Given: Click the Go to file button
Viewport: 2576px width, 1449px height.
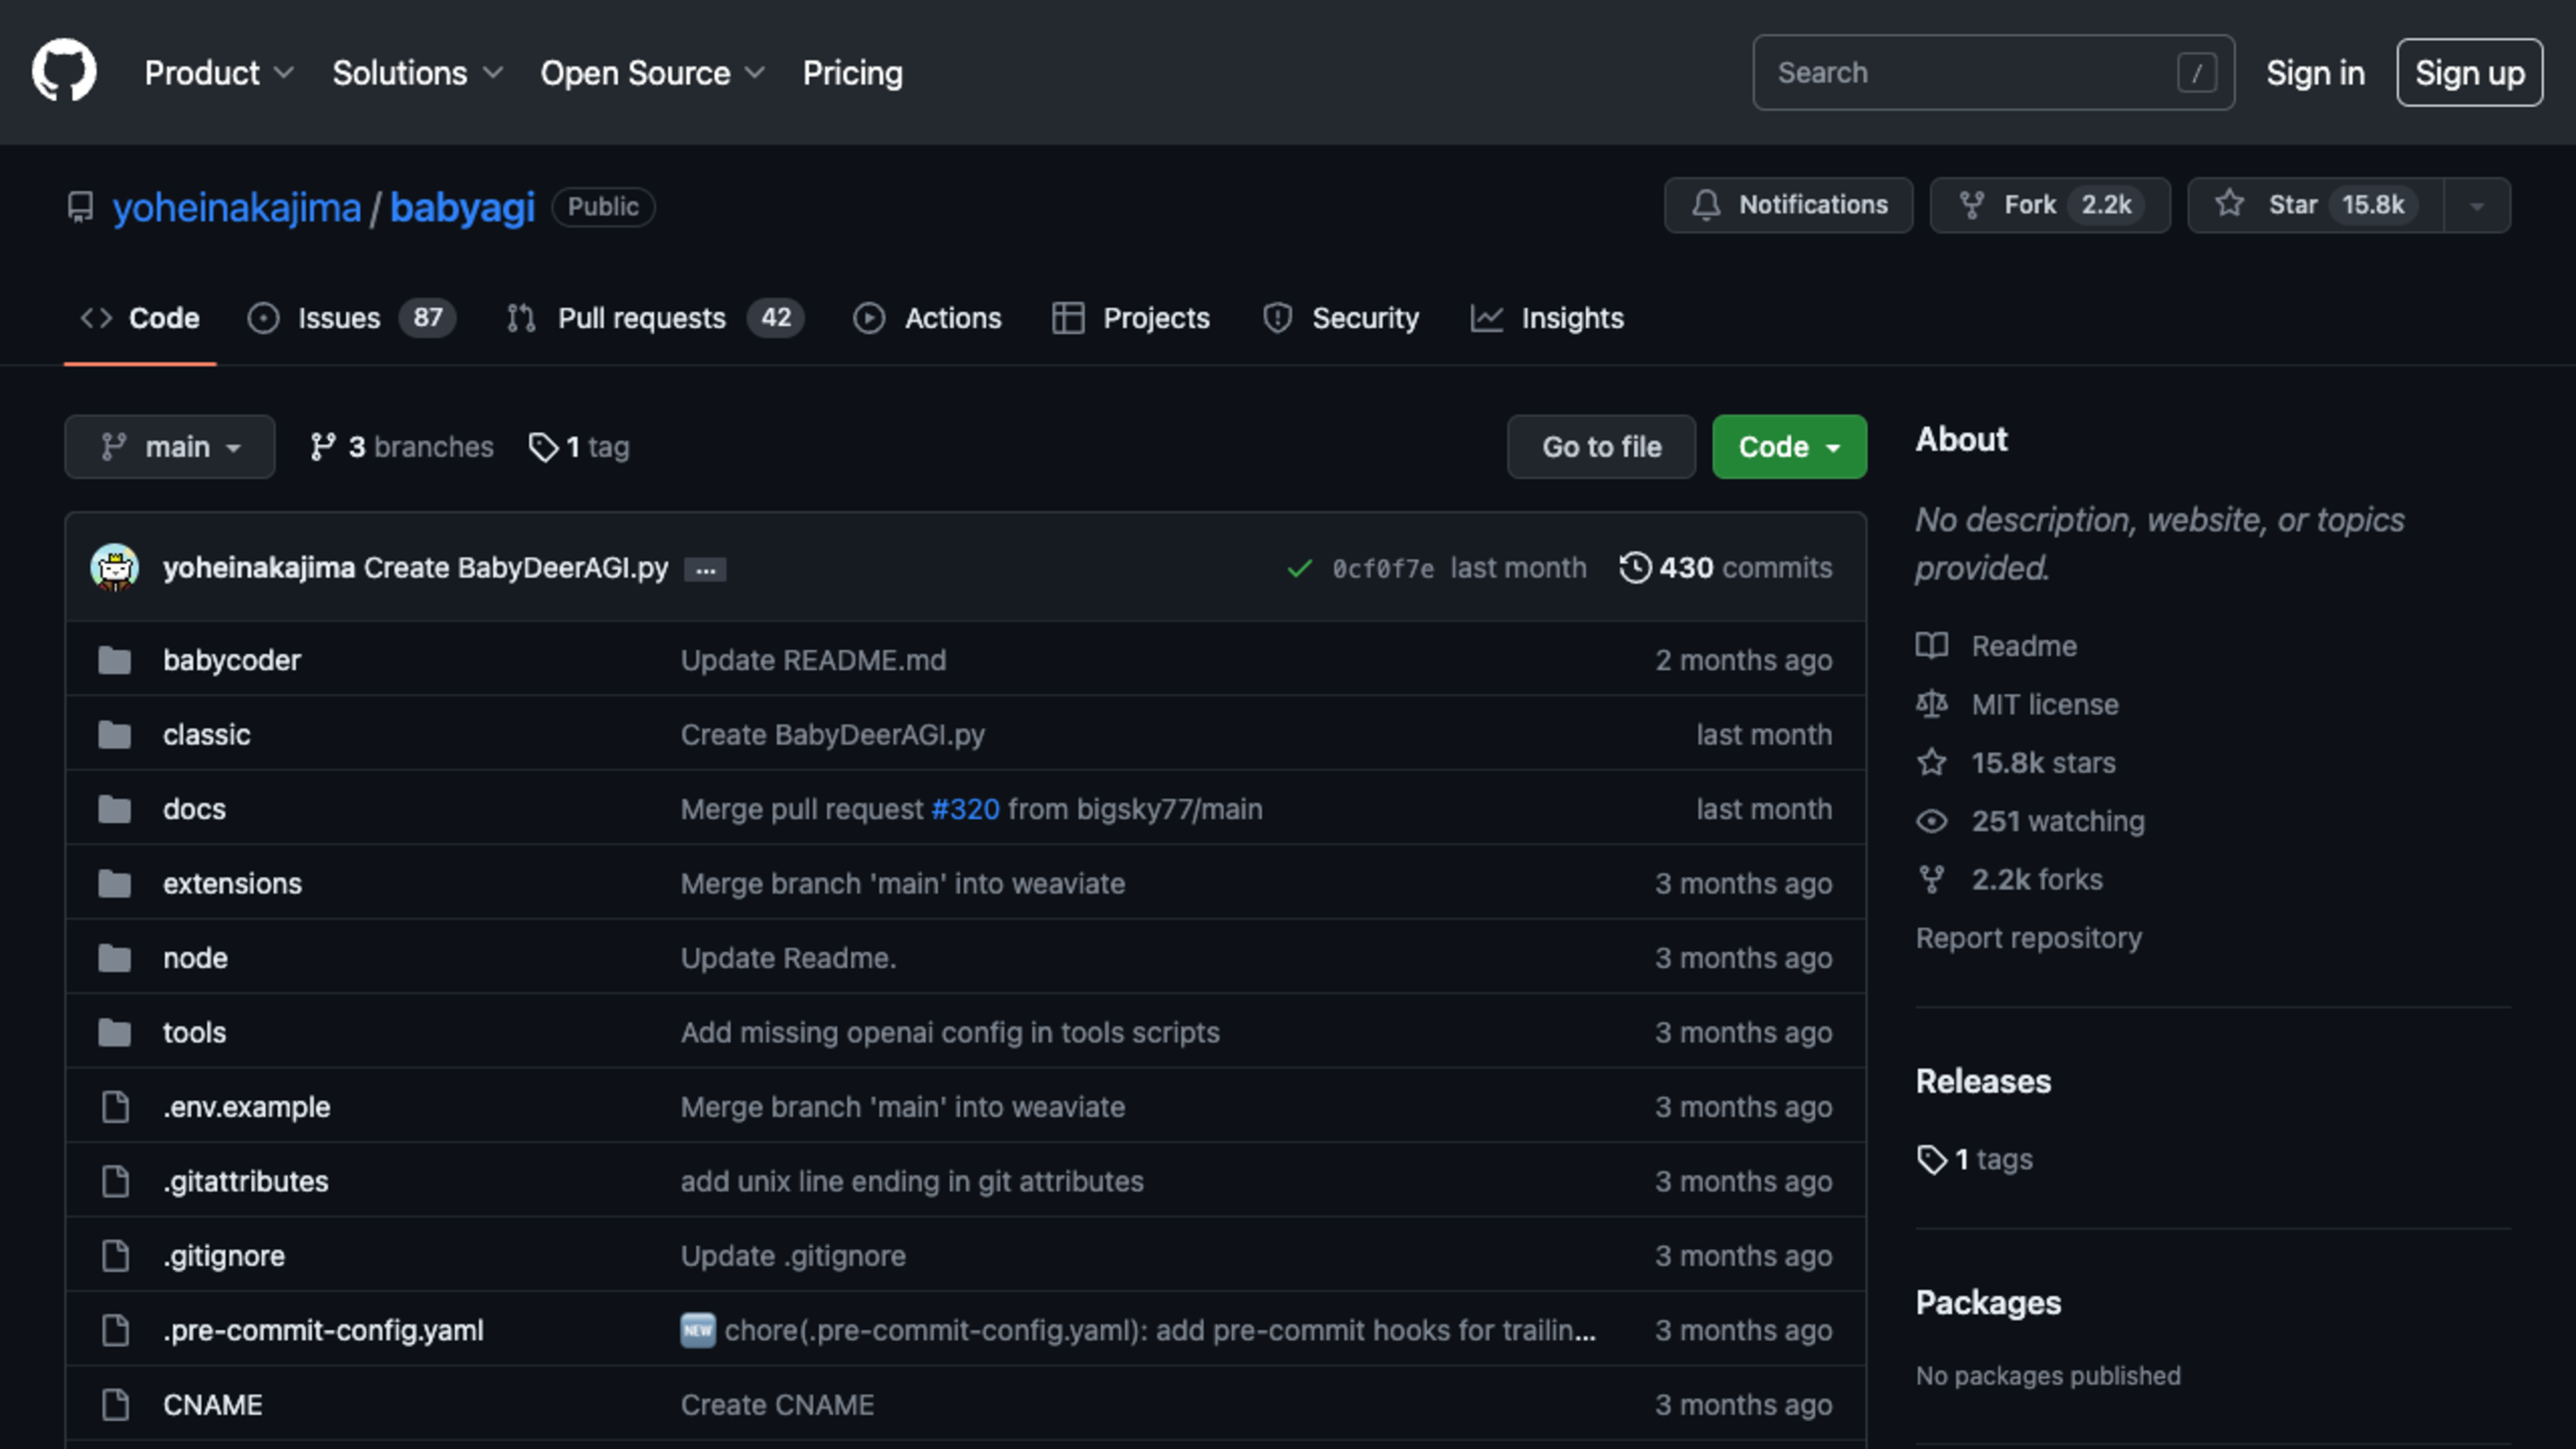Looking at the screenshot, I should [x=1601, y=447].
